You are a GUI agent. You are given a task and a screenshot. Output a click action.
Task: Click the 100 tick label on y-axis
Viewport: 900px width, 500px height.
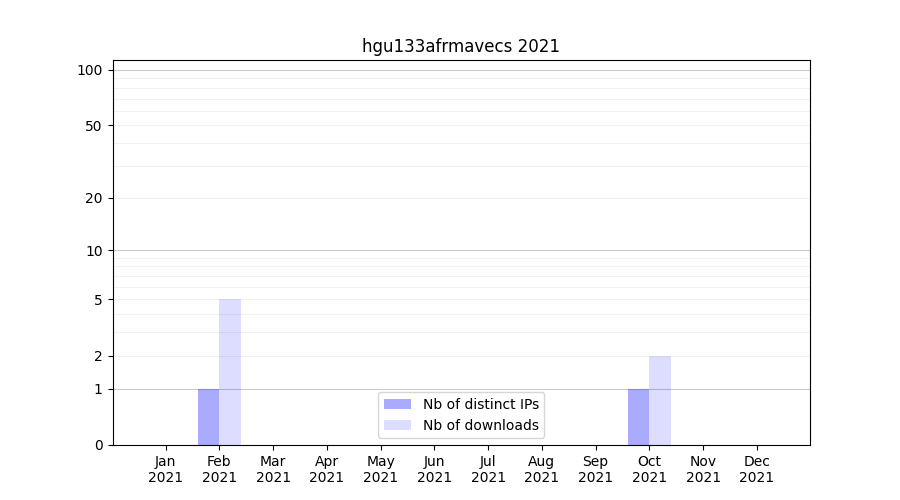point(90,70)
